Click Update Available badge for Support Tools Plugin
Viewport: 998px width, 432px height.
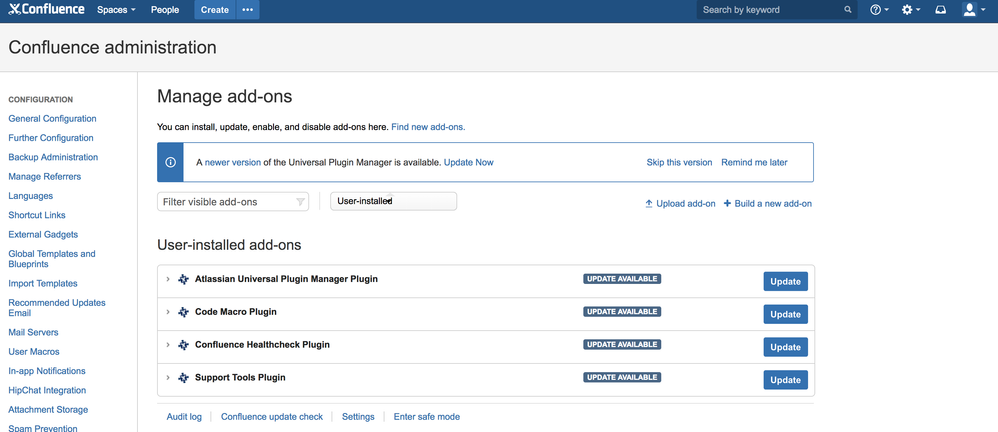click(622, 377)
